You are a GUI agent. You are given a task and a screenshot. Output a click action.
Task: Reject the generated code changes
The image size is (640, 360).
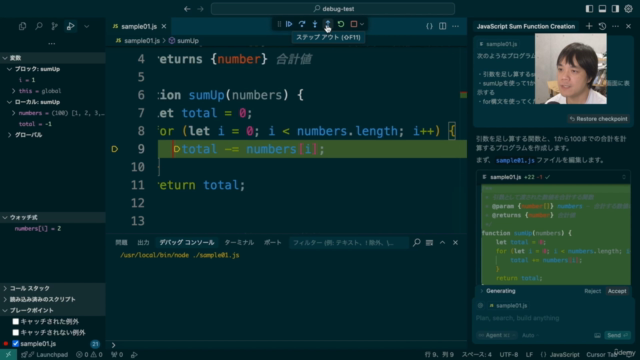pos(593,291)
